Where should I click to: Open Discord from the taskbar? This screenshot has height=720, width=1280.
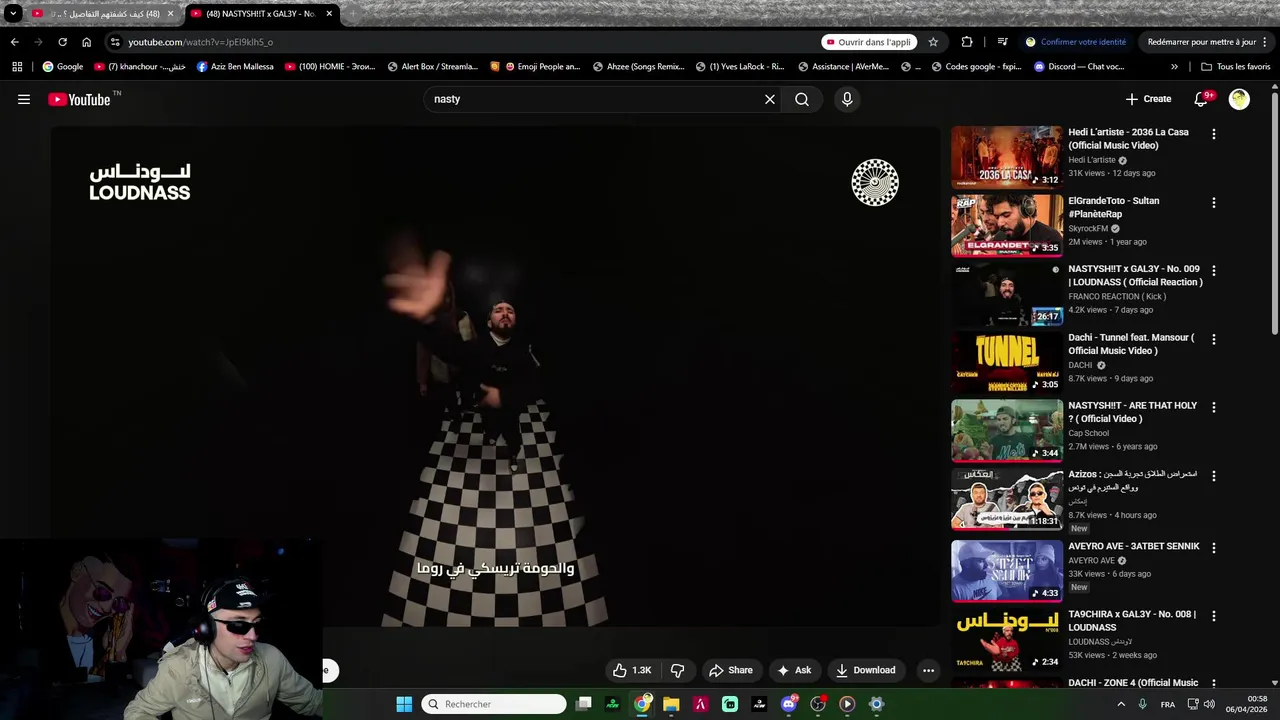(x=789, y=704)
